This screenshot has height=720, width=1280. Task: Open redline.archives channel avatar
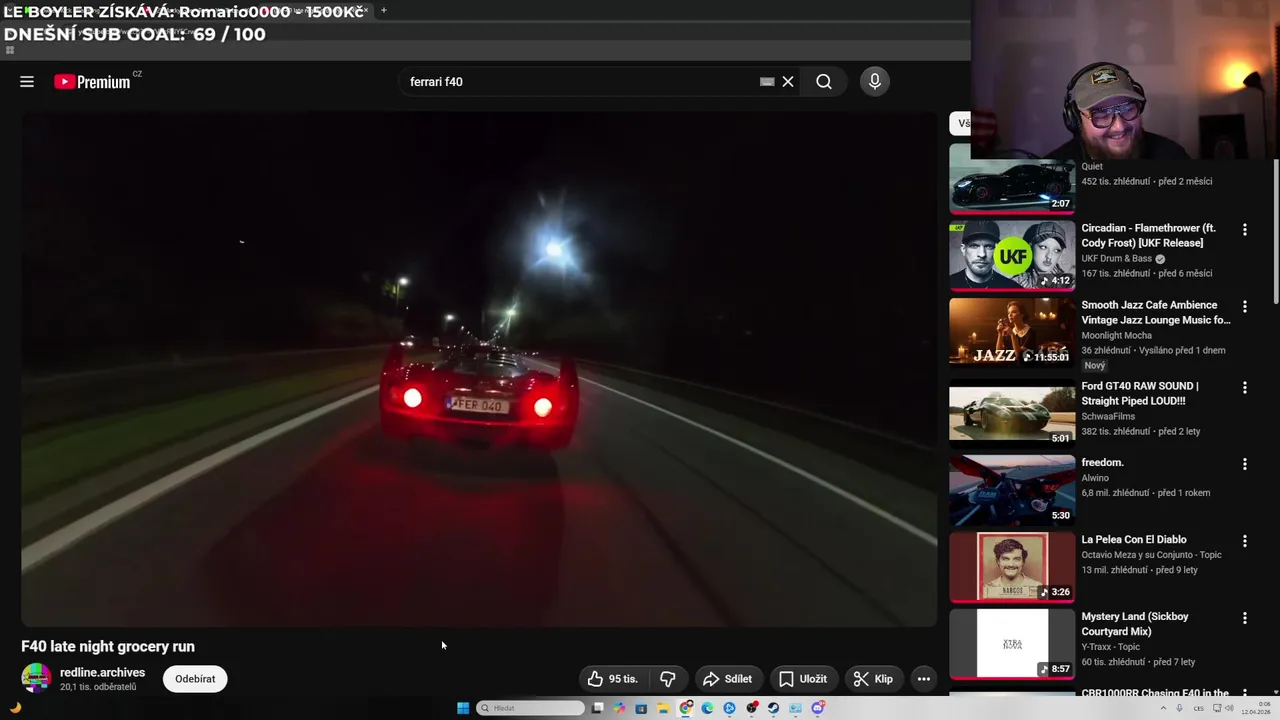tap(37, 678)
